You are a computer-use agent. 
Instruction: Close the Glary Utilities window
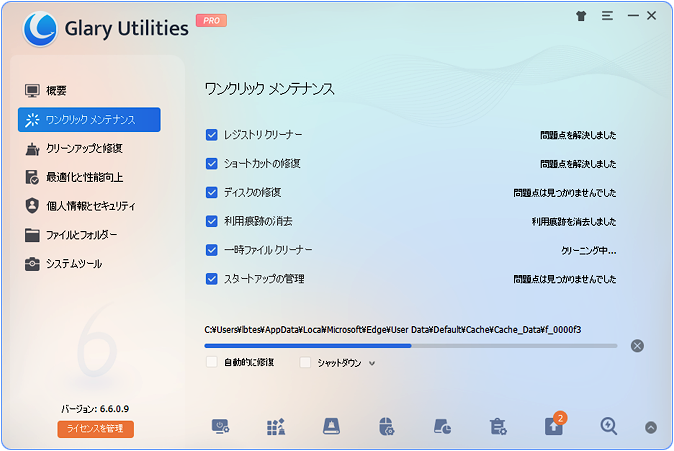pyautogui.click(x=652, y=16)
